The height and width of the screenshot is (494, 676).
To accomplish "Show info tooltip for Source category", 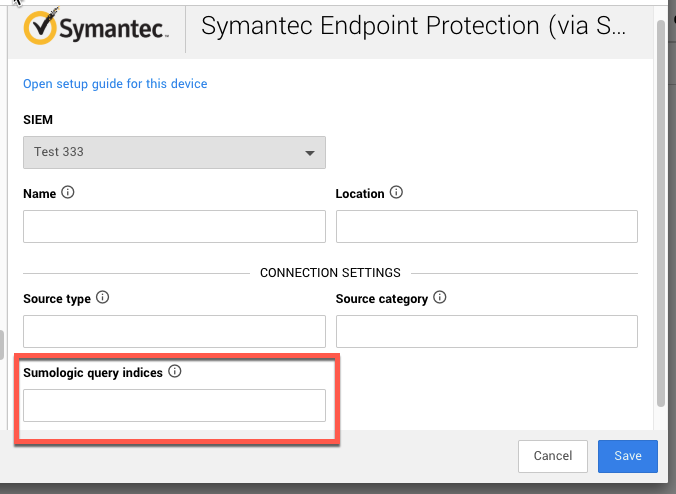I will point(440,297).
